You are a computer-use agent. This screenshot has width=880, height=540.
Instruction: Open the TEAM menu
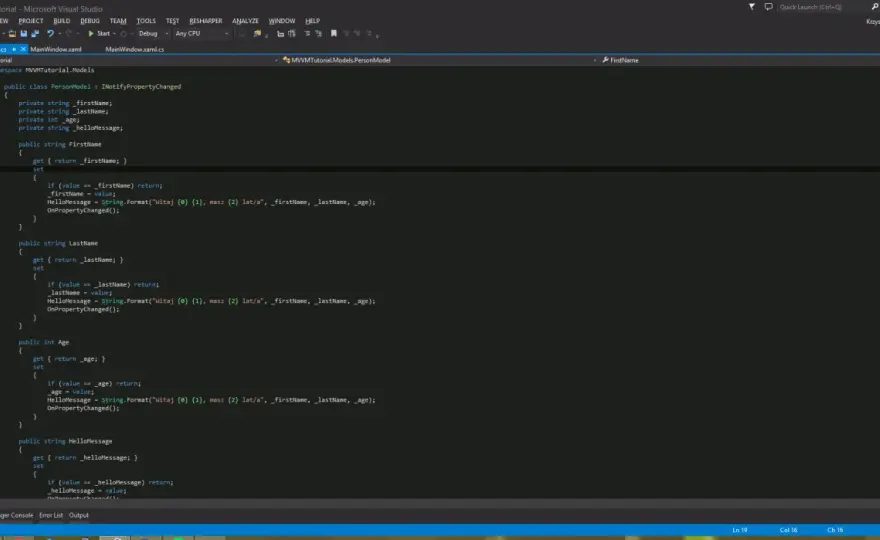click(x=118, y=21)
